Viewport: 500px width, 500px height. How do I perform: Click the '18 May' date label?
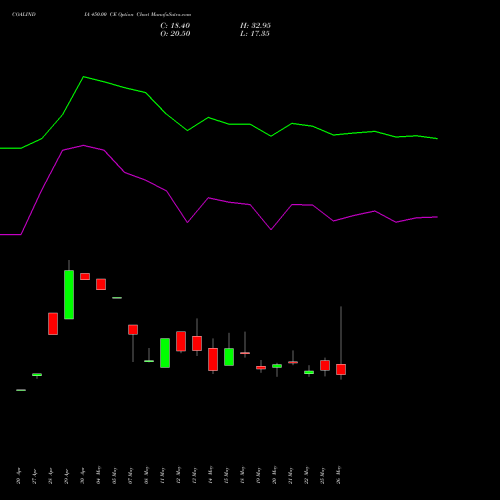(242, 476)
